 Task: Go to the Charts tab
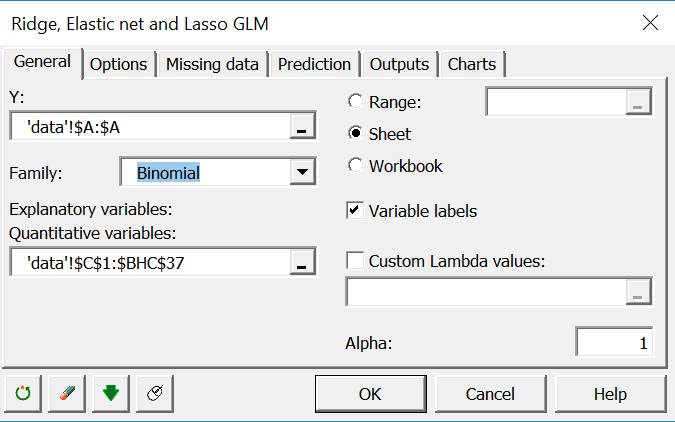pyautogui.click(x=472, y=64)
